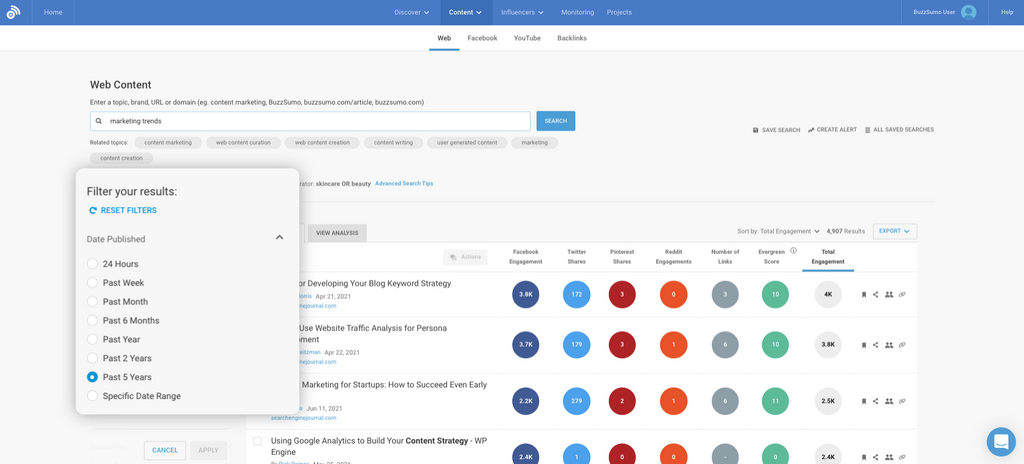
Task: Open Sort by Total Engagement dropdown
Action: pyautogui.click(x=779, y=231)
